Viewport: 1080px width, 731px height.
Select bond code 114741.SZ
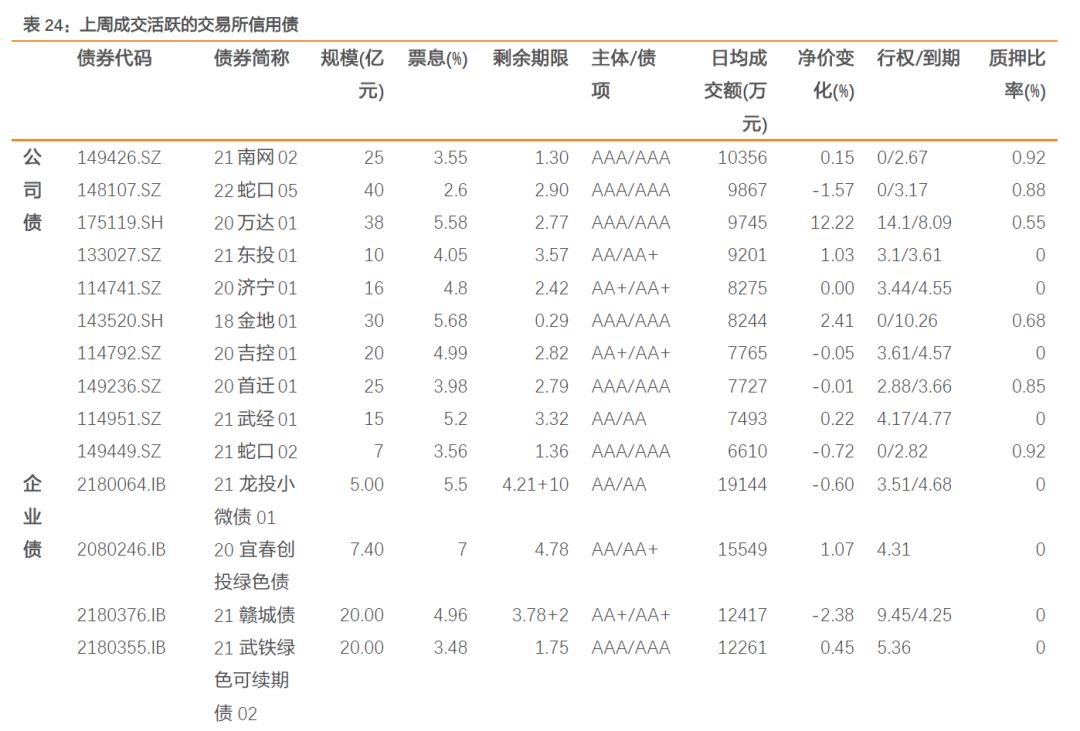click(x=119, y=288)
